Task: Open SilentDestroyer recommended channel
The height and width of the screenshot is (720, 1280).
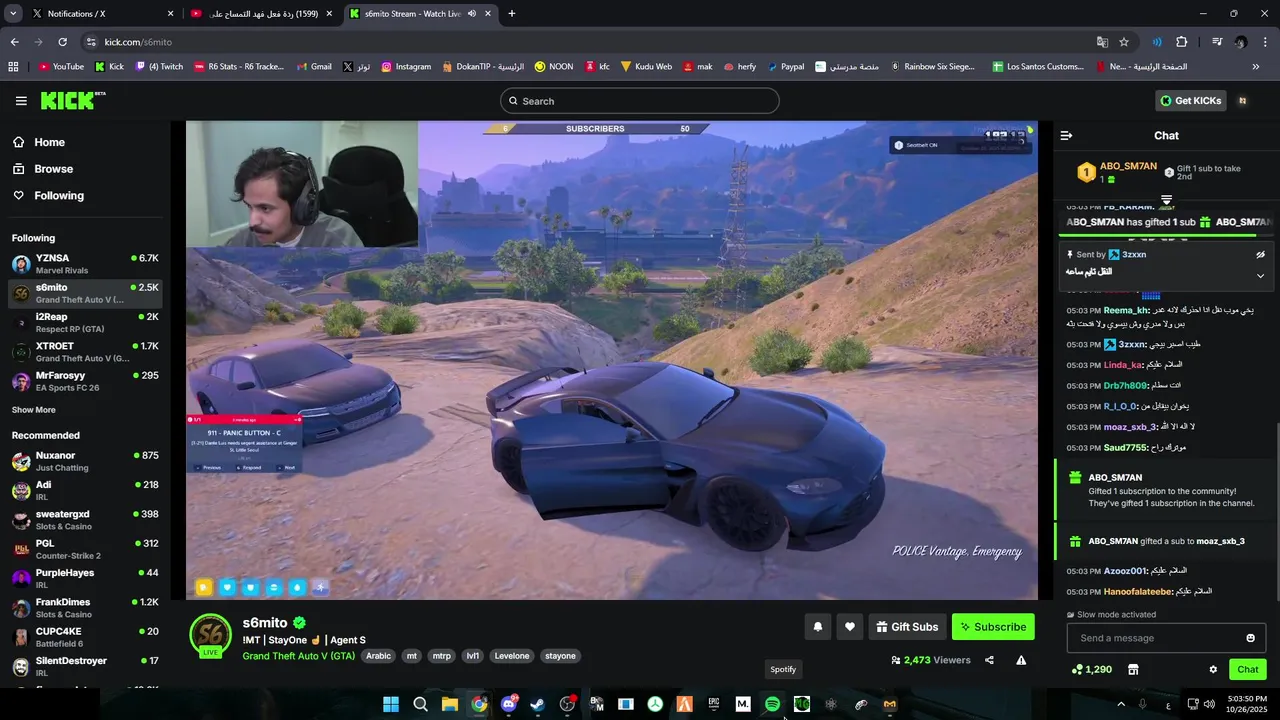Action: [85, 666]
